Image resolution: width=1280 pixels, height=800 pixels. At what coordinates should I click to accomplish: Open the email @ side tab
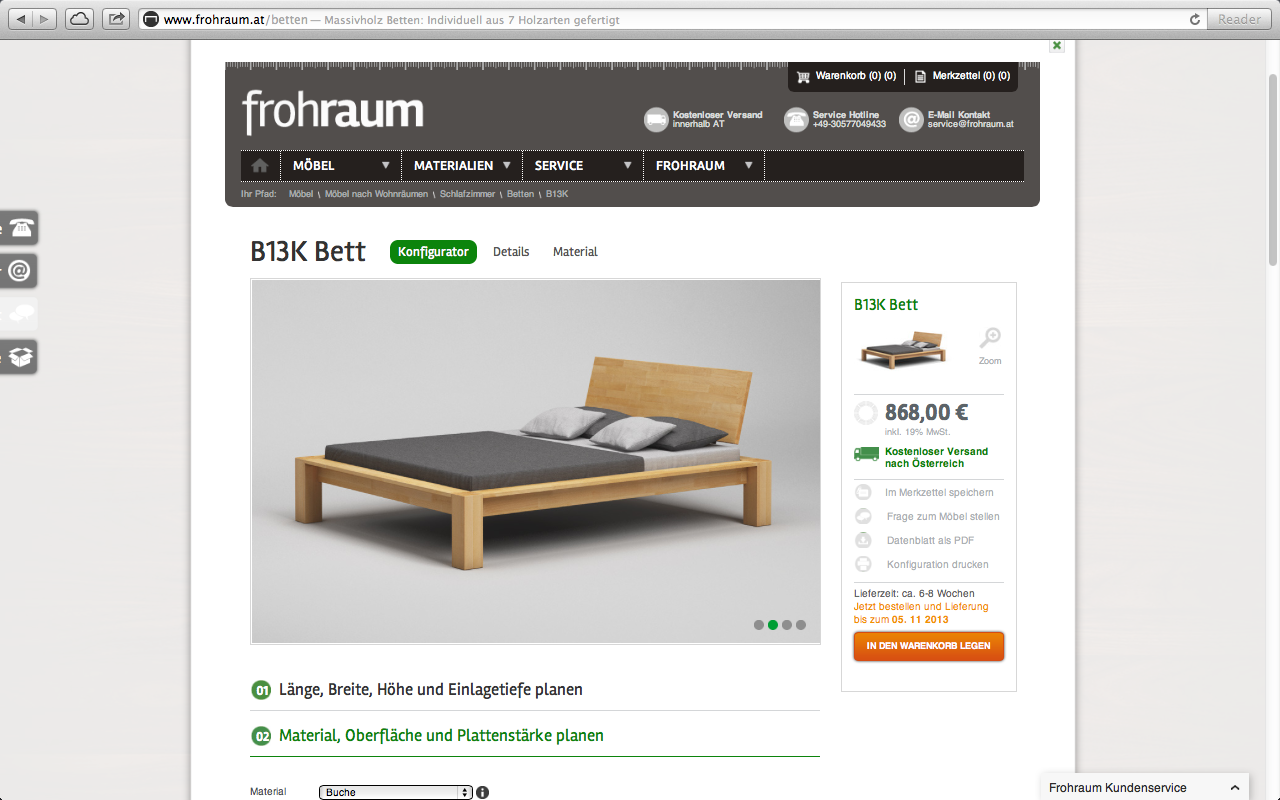[19, 271]
